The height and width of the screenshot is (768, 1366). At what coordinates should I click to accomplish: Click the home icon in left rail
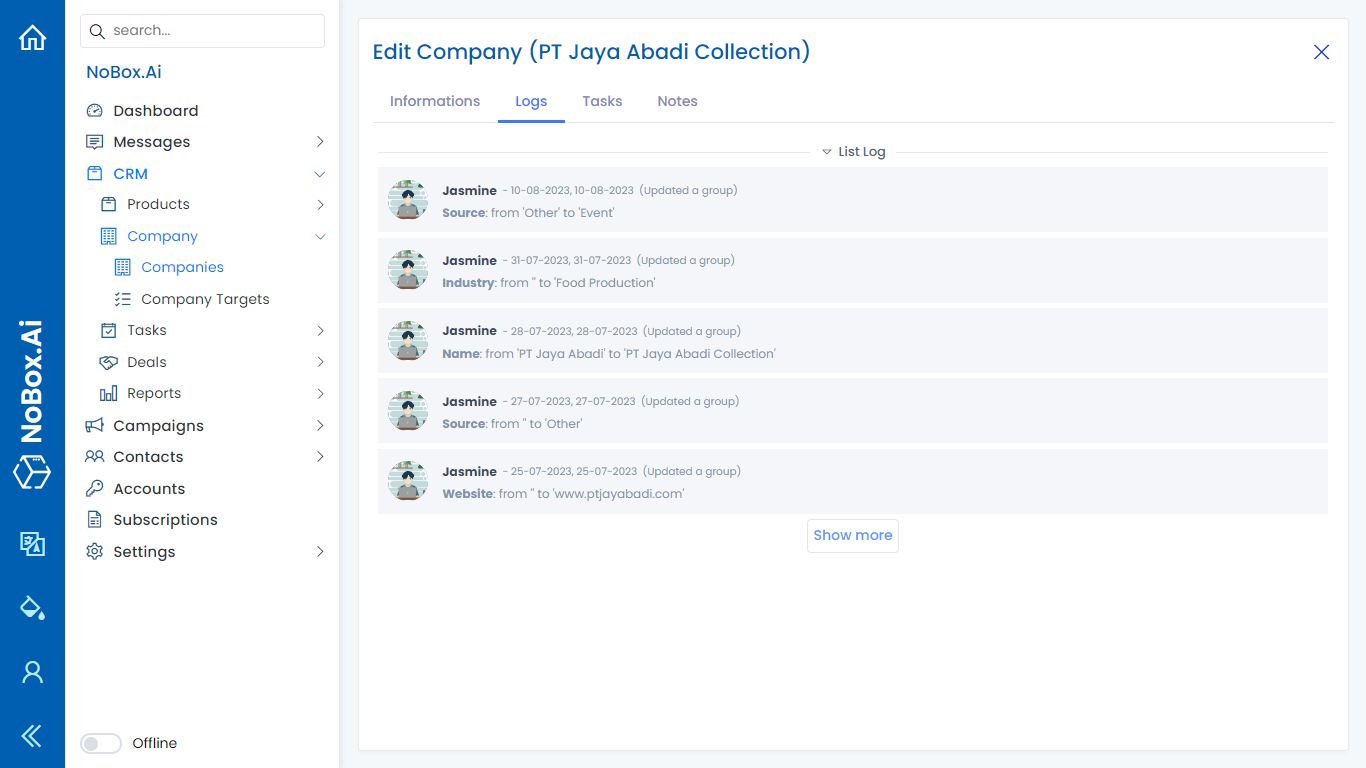pyautogui.click(x=32, y=38)
